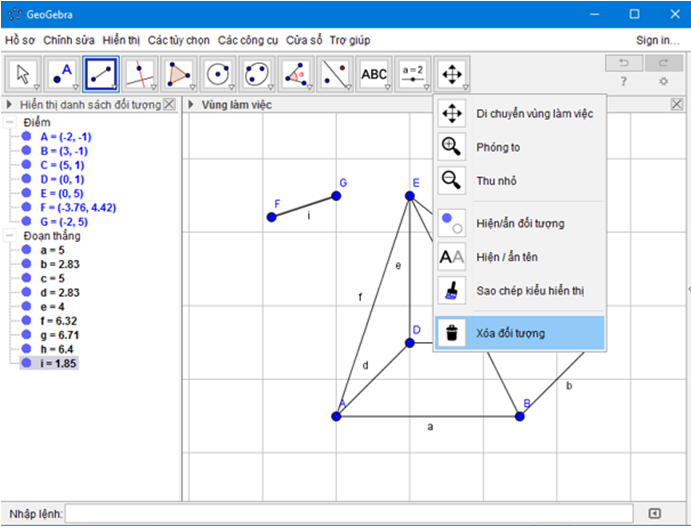Select the Angle tool
The width and height of the screenshot is (691, 528).
(x=296, y=74)
